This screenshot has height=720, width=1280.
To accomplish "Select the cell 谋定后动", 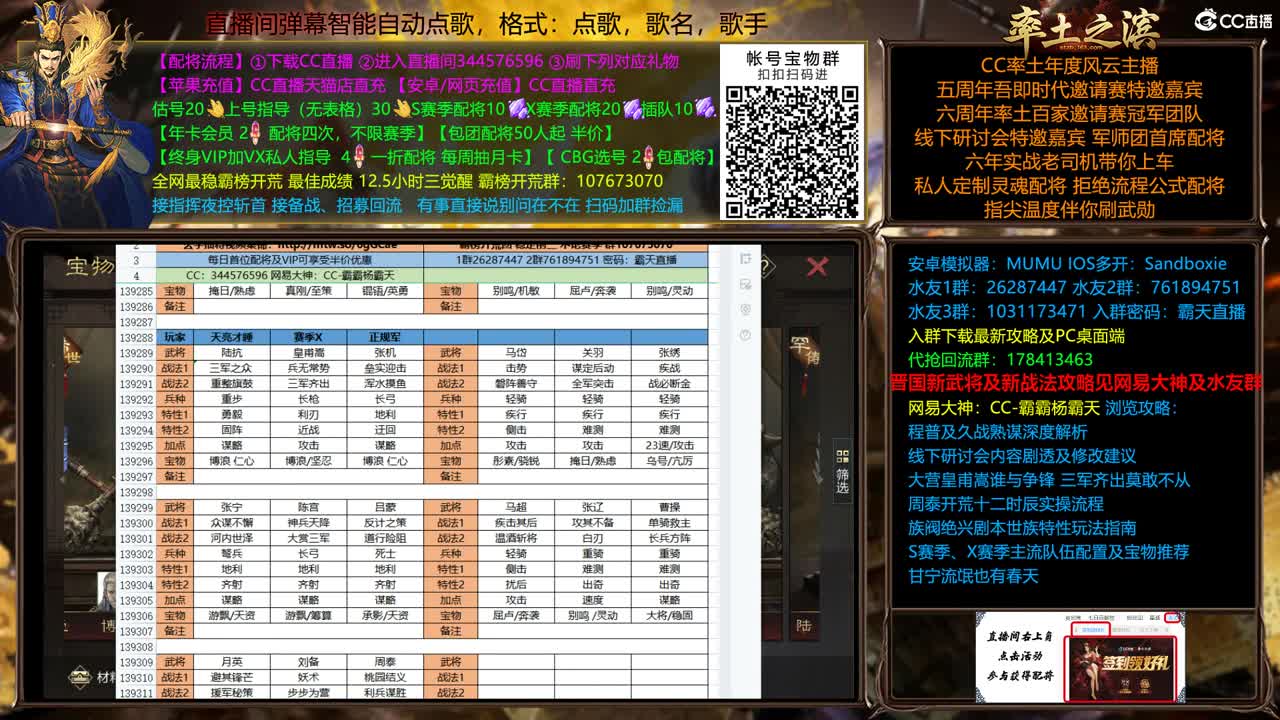I will (x=593, y=369).
